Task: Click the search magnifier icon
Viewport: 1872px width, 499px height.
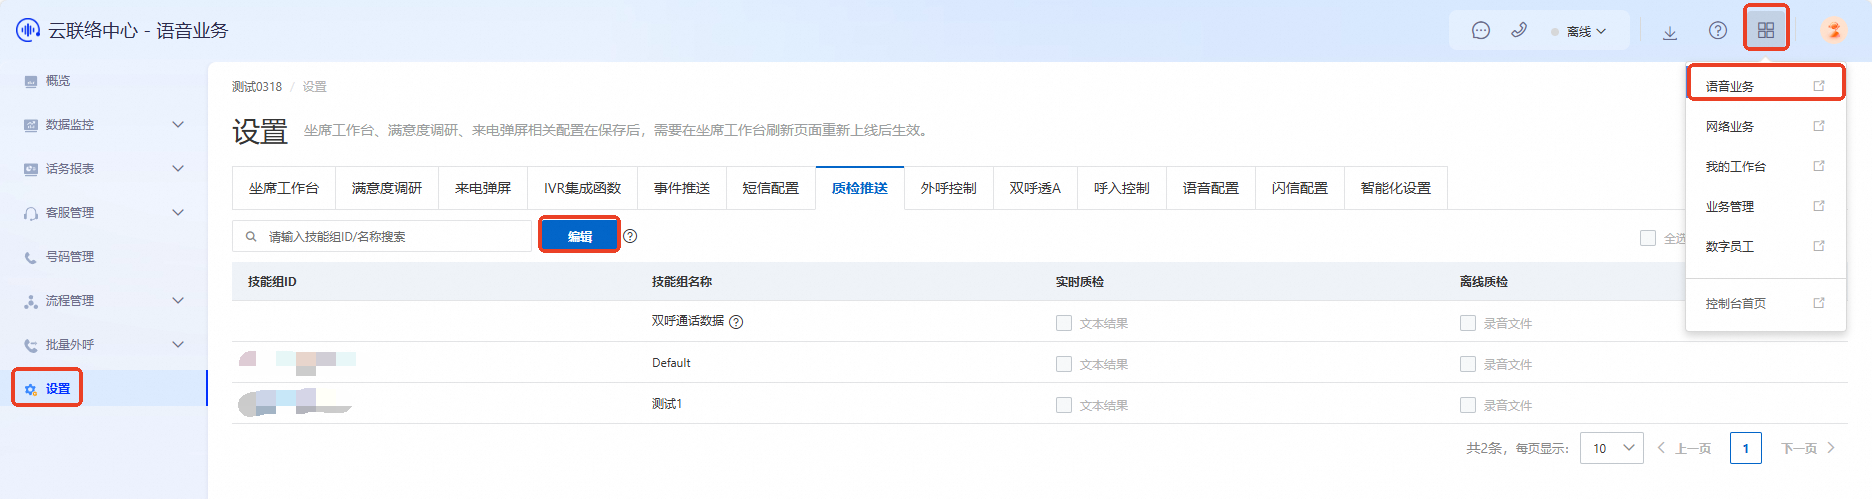Action: pyautogui.click(x=251, y=237)
